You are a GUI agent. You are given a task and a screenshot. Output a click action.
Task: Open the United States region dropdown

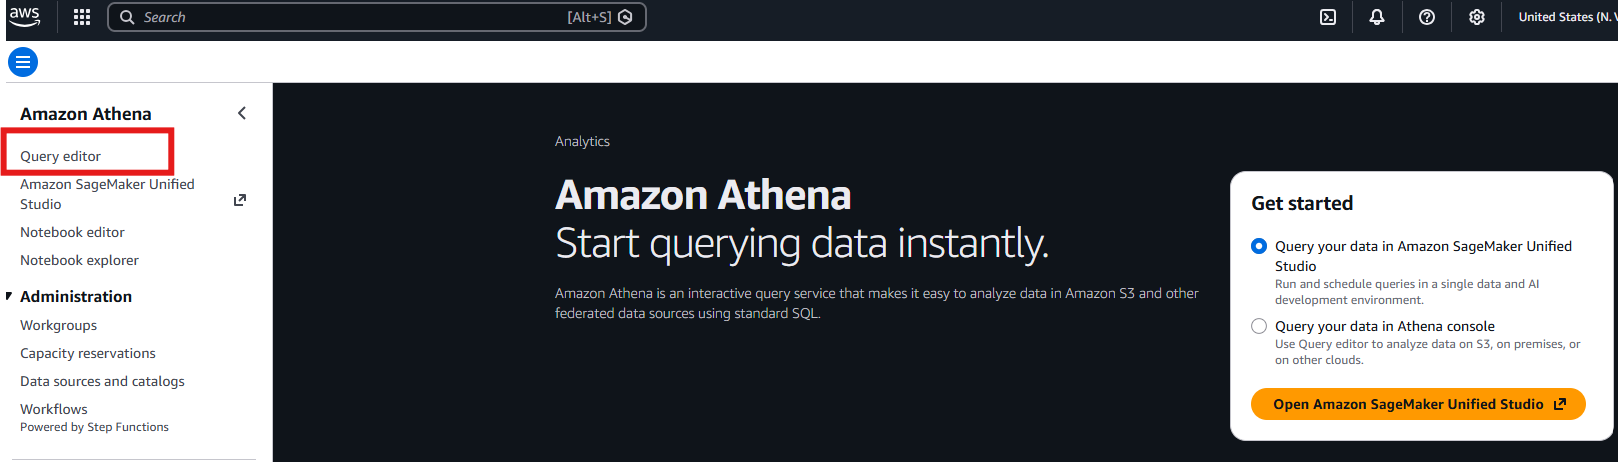tap(1565, 17)
